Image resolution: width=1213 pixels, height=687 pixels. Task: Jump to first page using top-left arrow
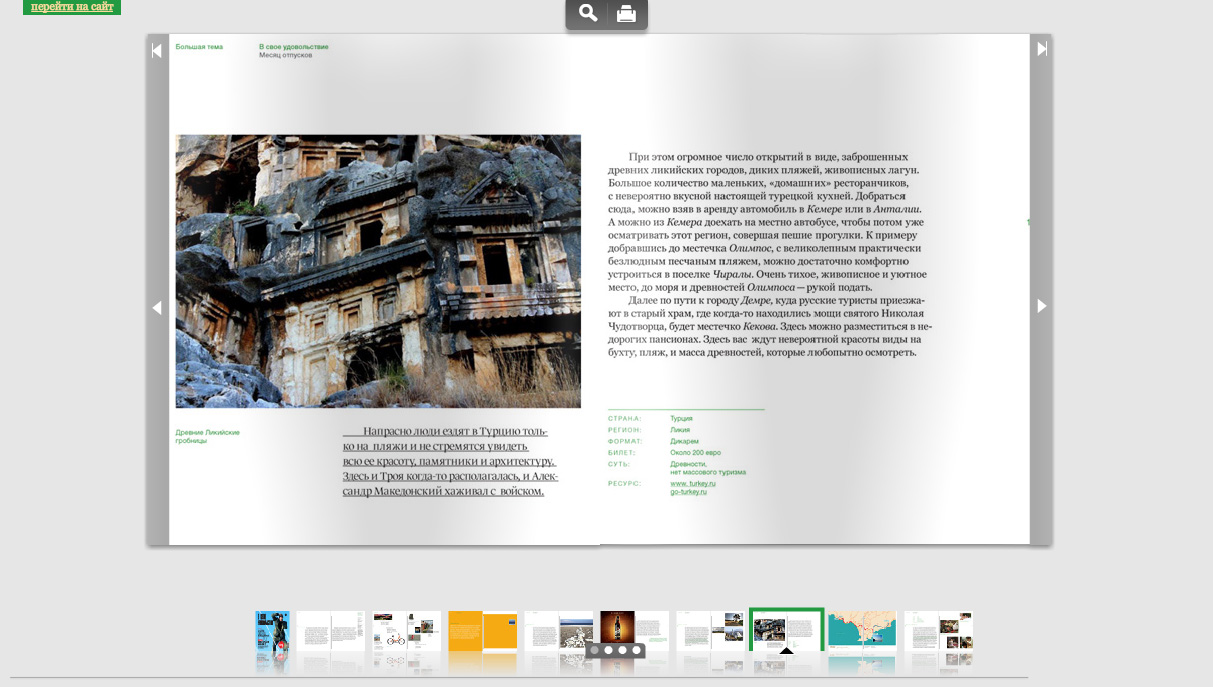(x=157, y=50)
